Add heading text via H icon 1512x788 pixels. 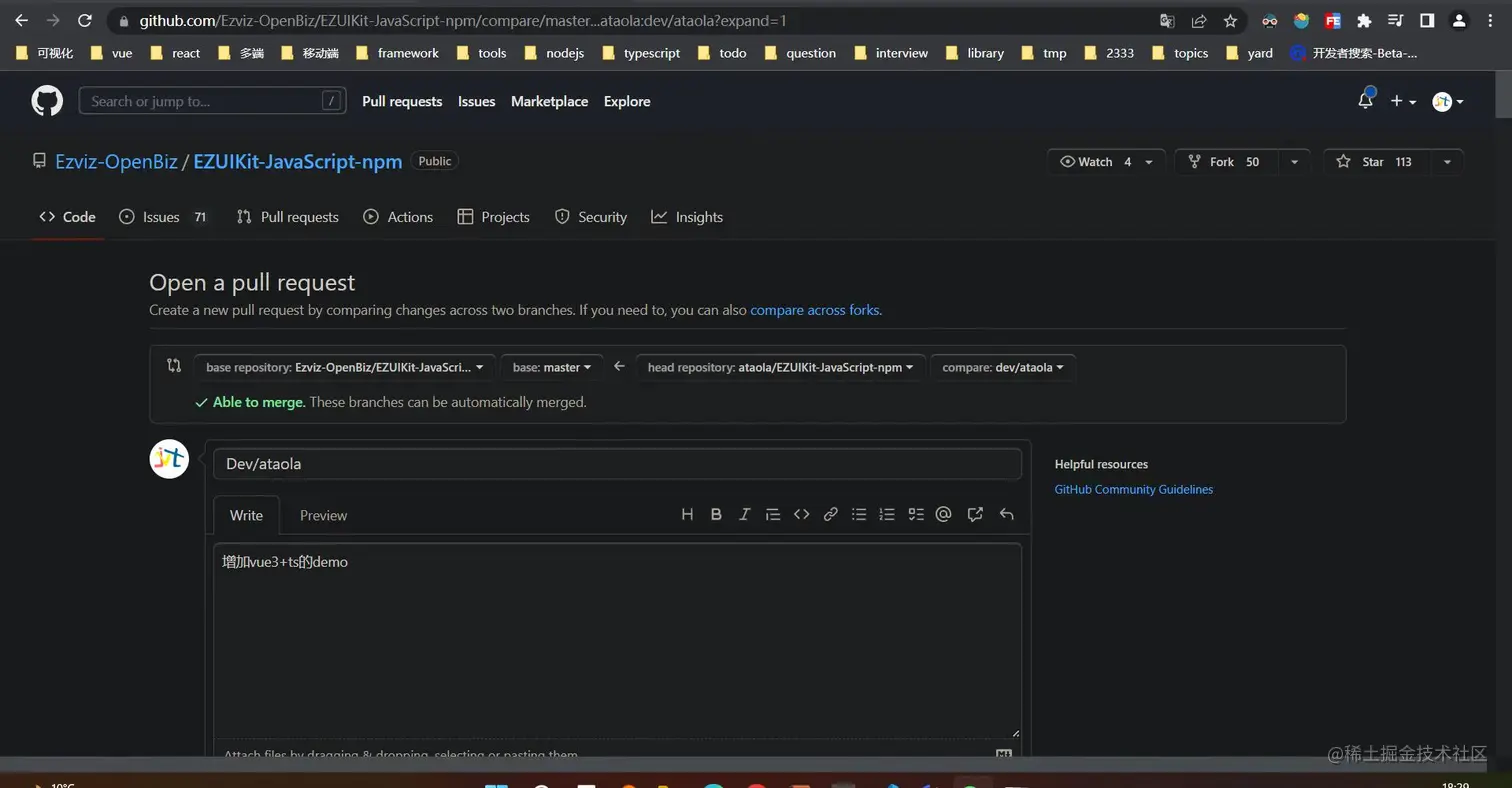click(x=687, y=514)
